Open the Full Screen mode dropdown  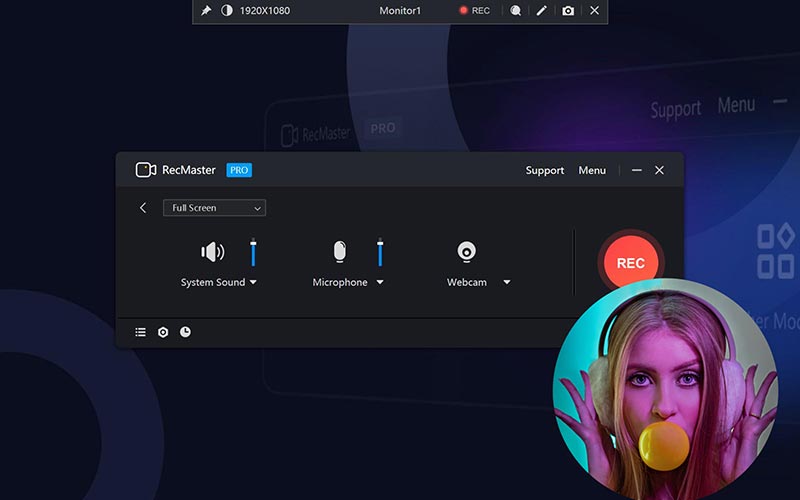tap(214, 208)
